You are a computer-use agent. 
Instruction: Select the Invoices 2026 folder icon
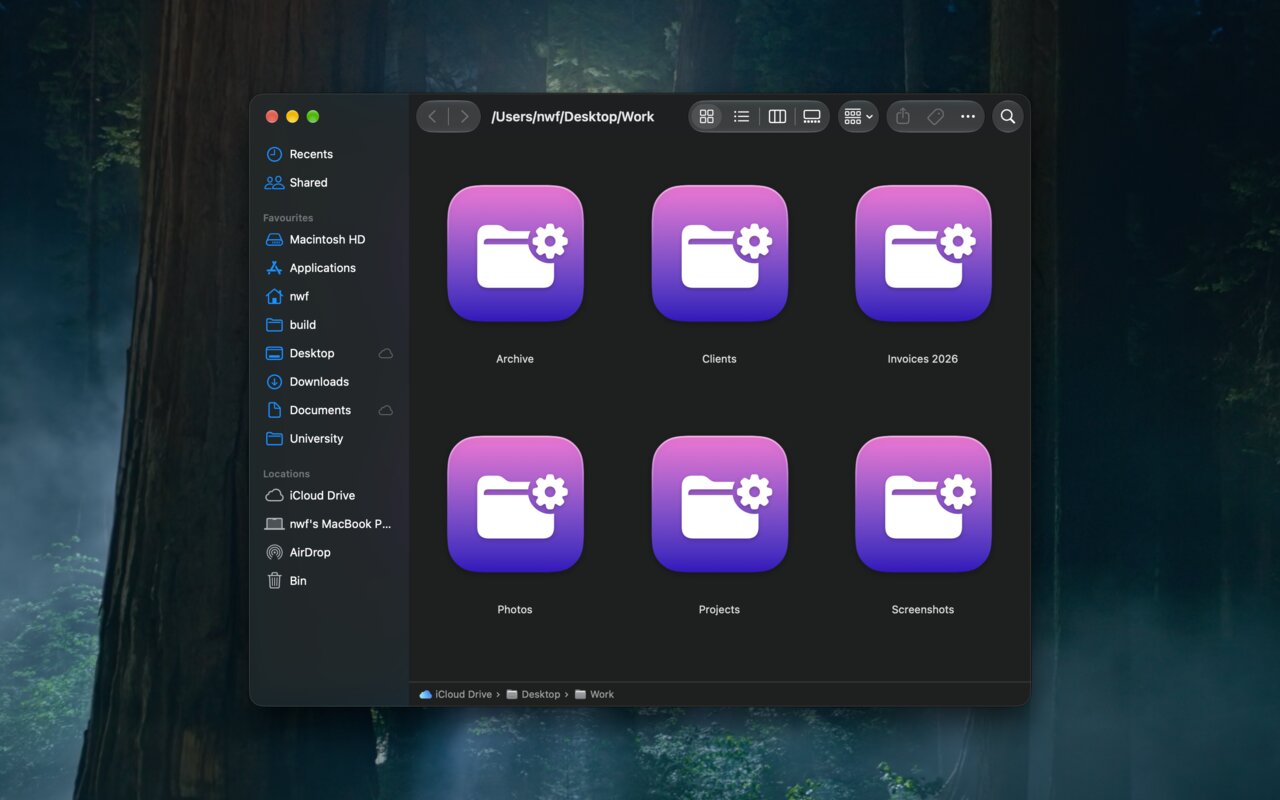923,253
